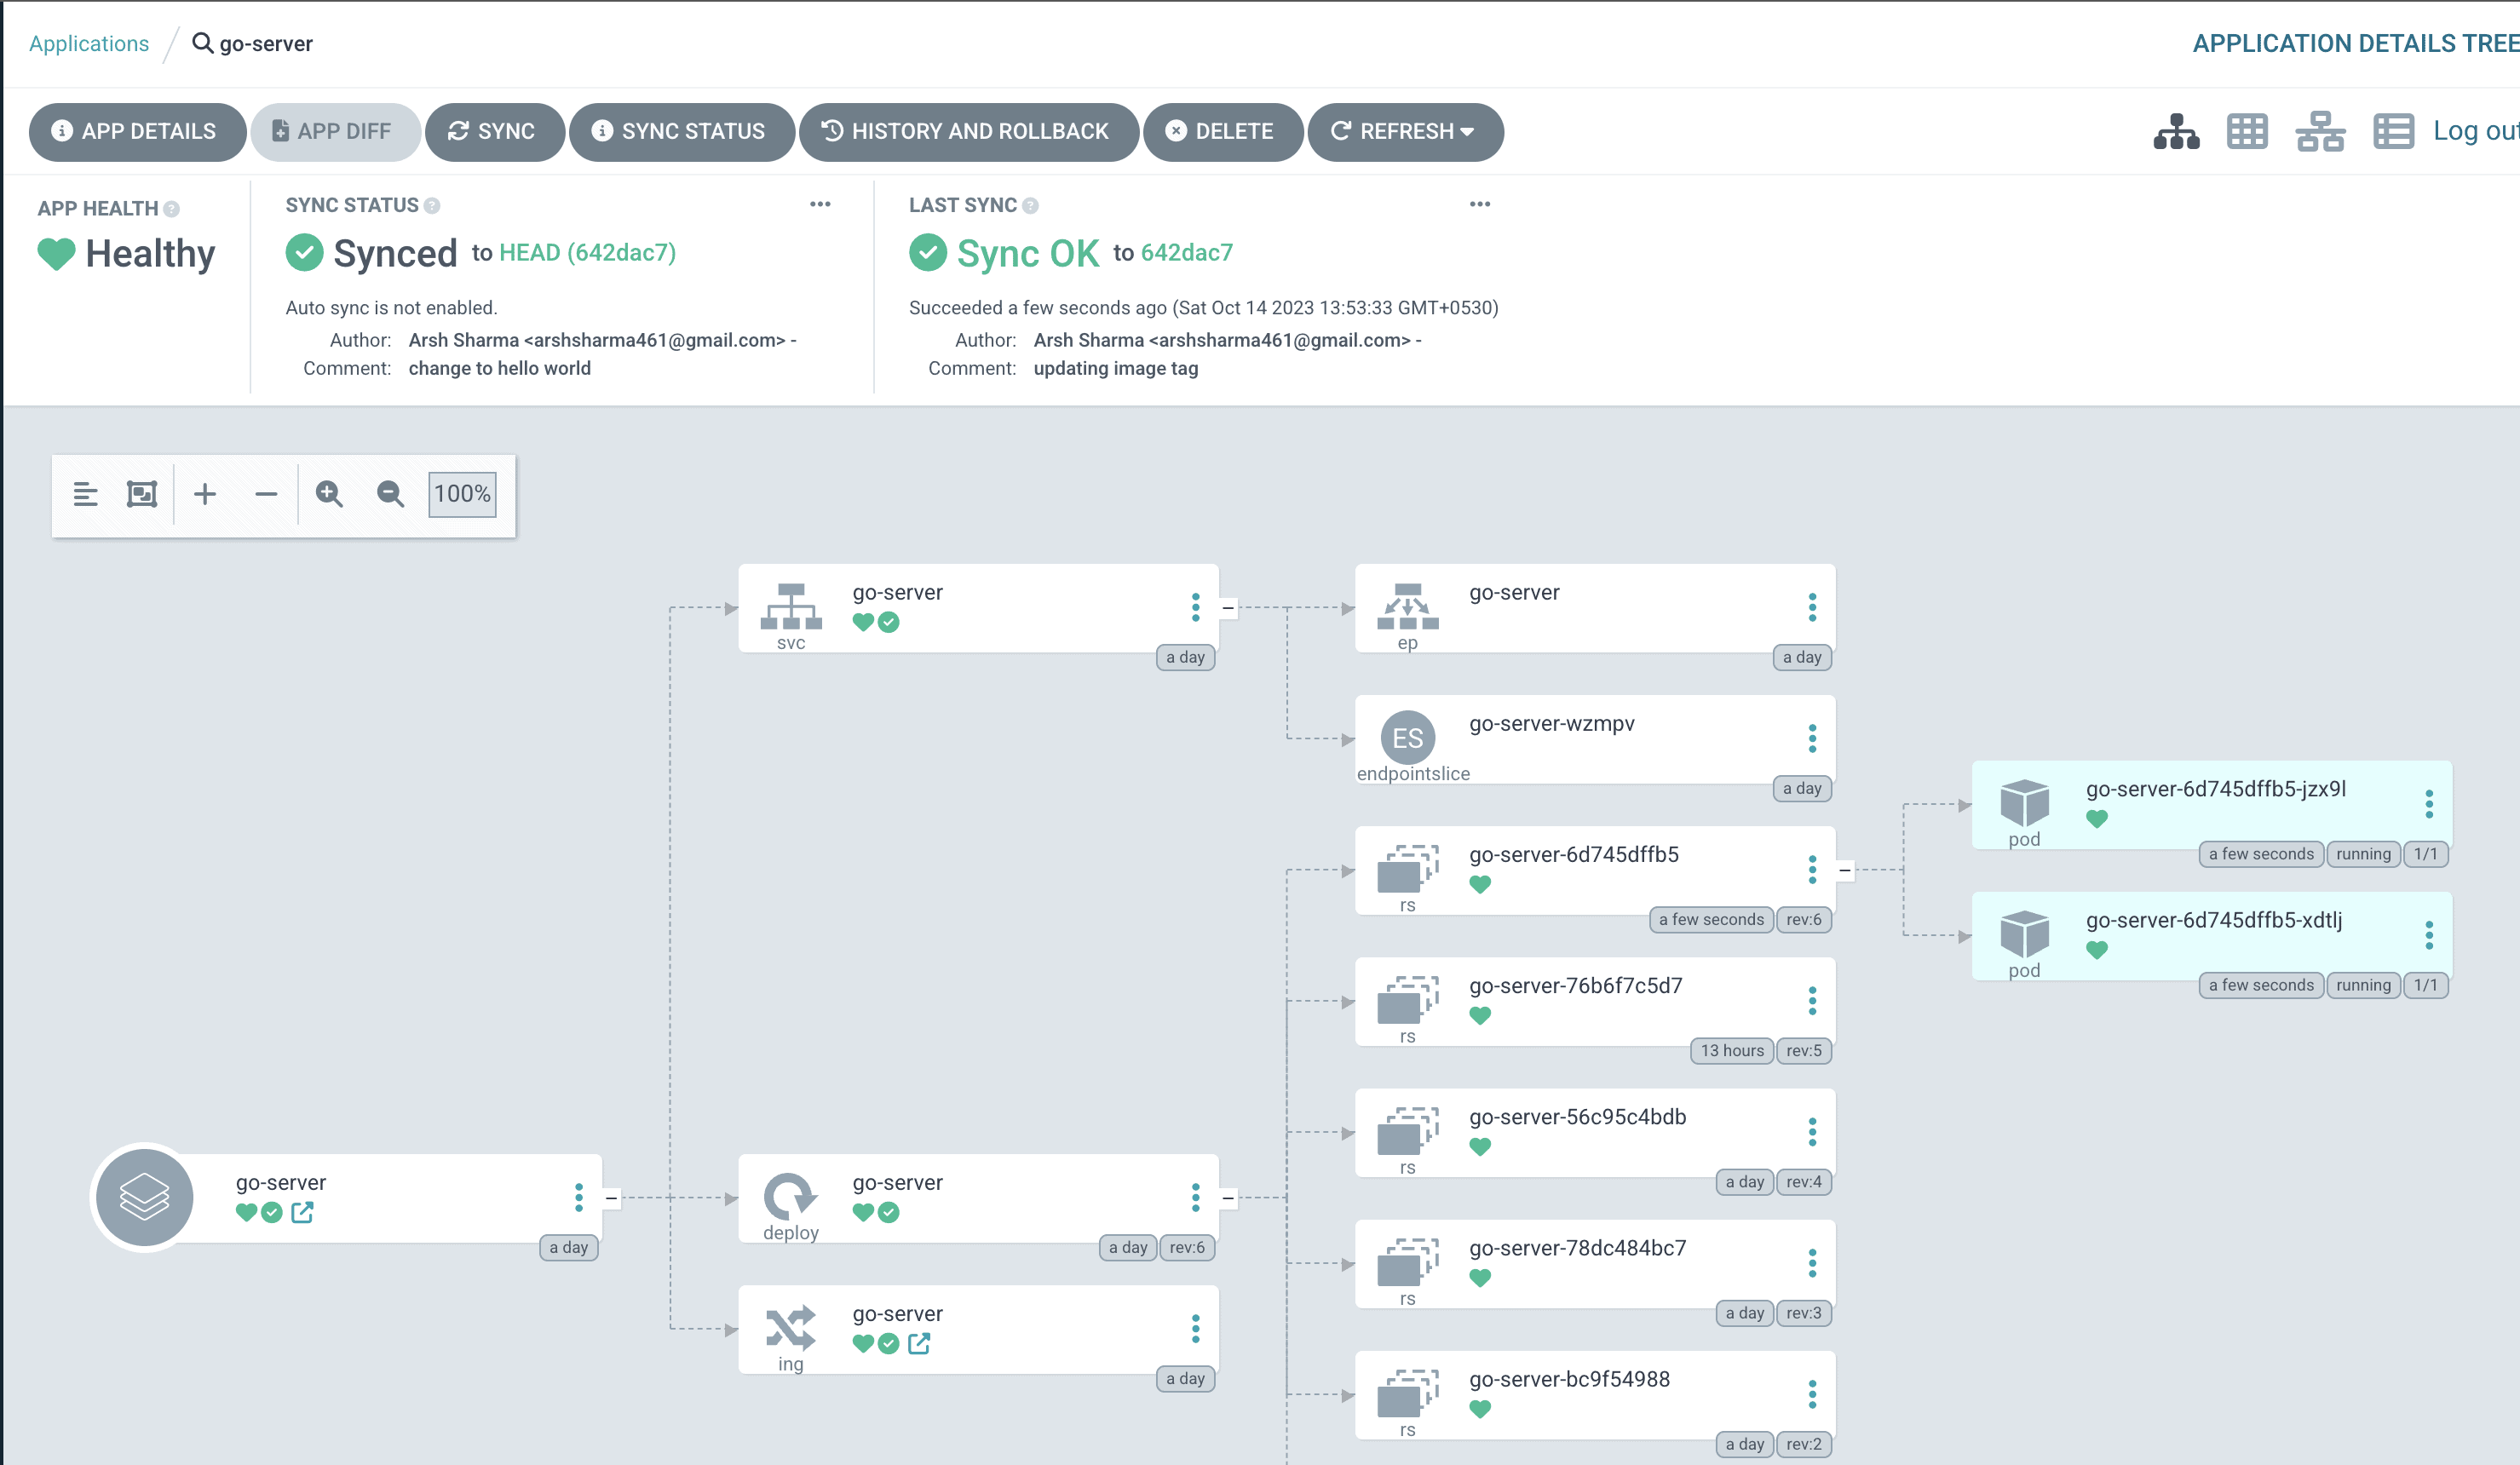
Task: Click the network topology layout icon
Action: pos(2322,133)
